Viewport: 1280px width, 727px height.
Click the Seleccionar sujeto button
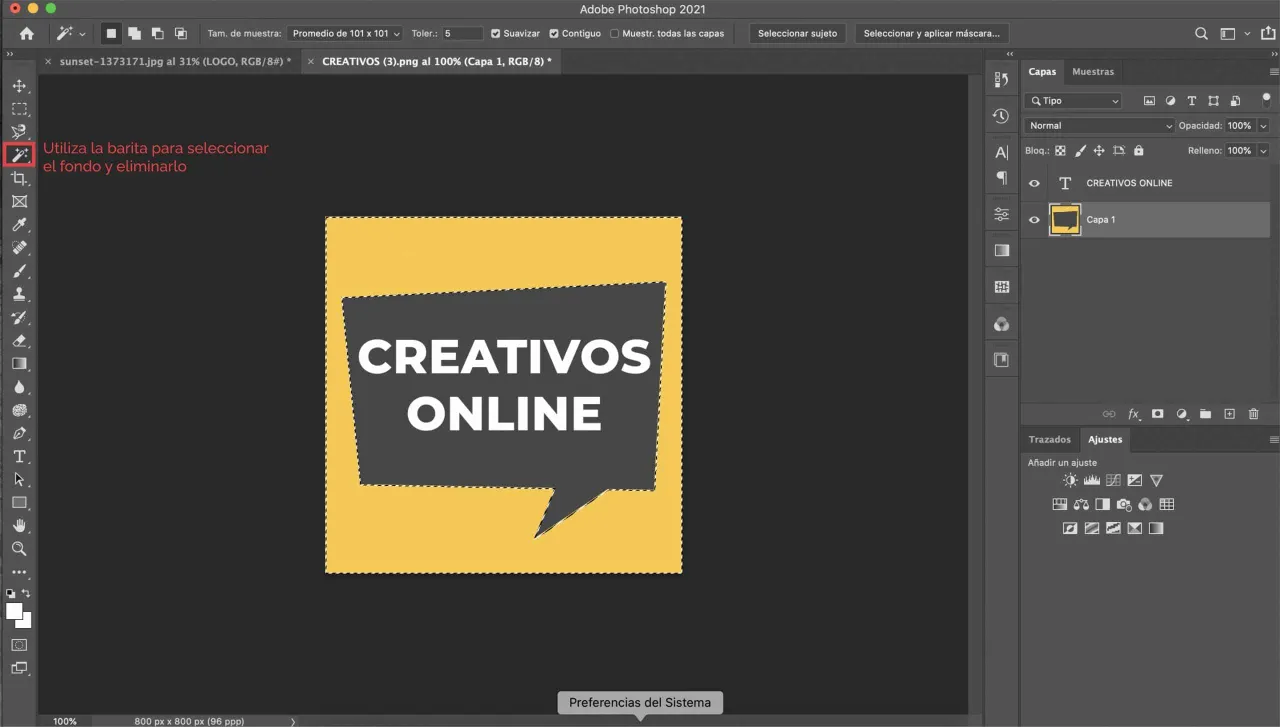point(797,33)
